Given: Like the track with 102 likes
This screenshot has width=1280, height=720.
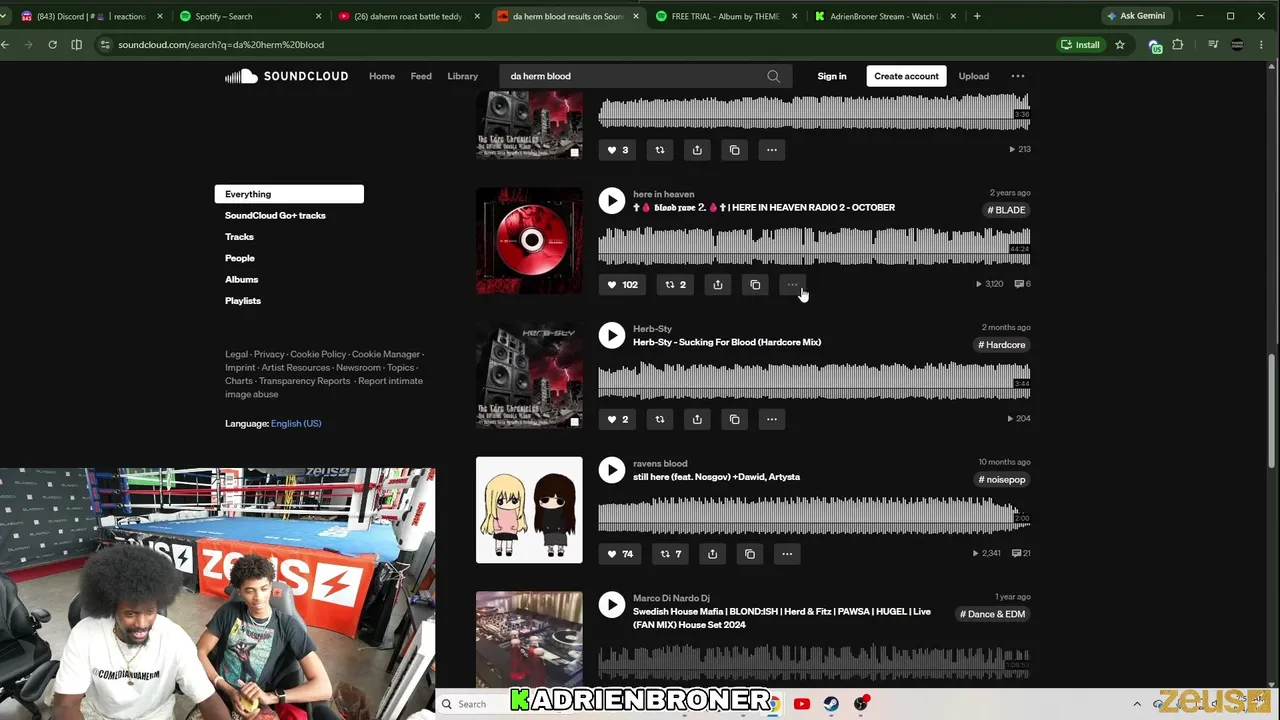Looking at the screenshot, I should [622, 285].
